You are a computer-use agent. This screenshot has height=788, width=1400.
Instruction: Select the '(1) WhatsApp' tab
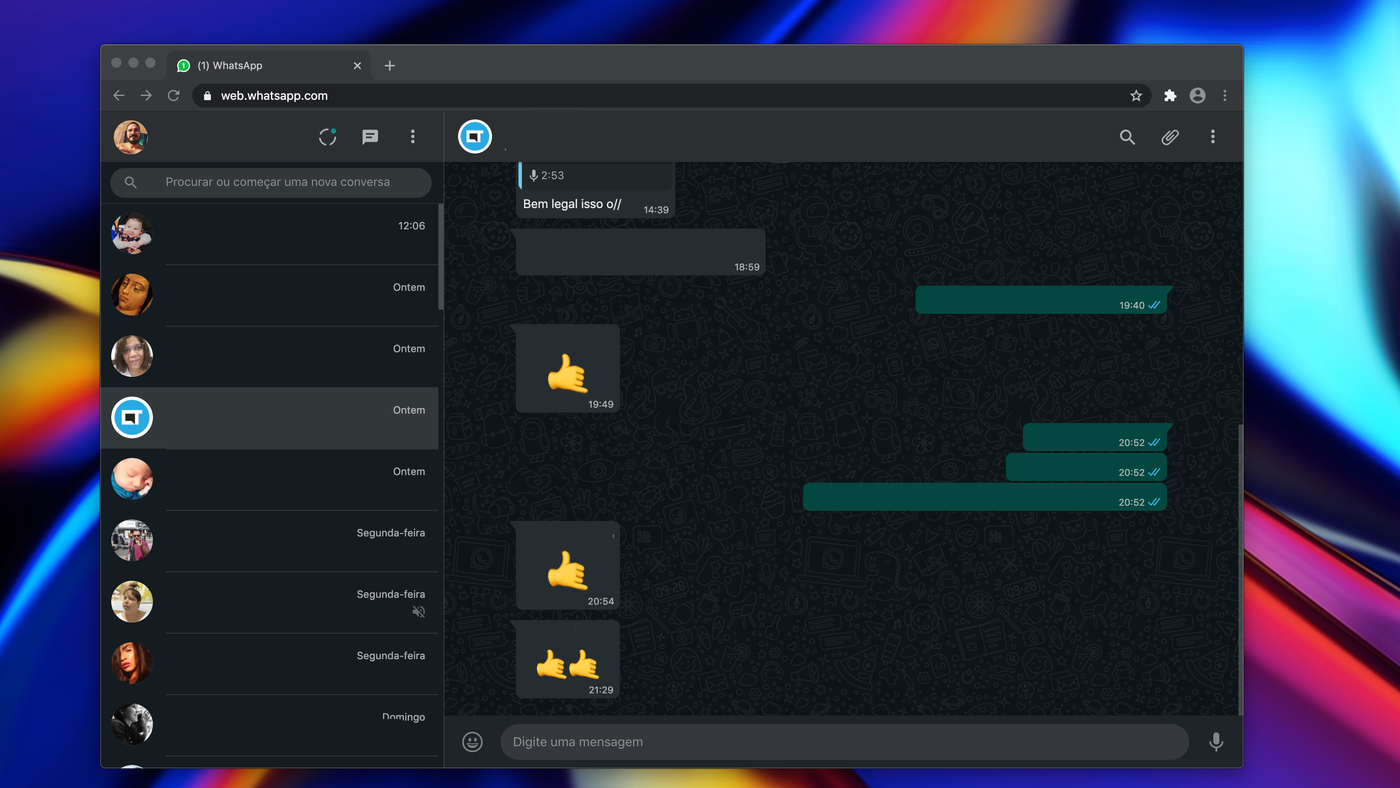[x=270, y=66]
